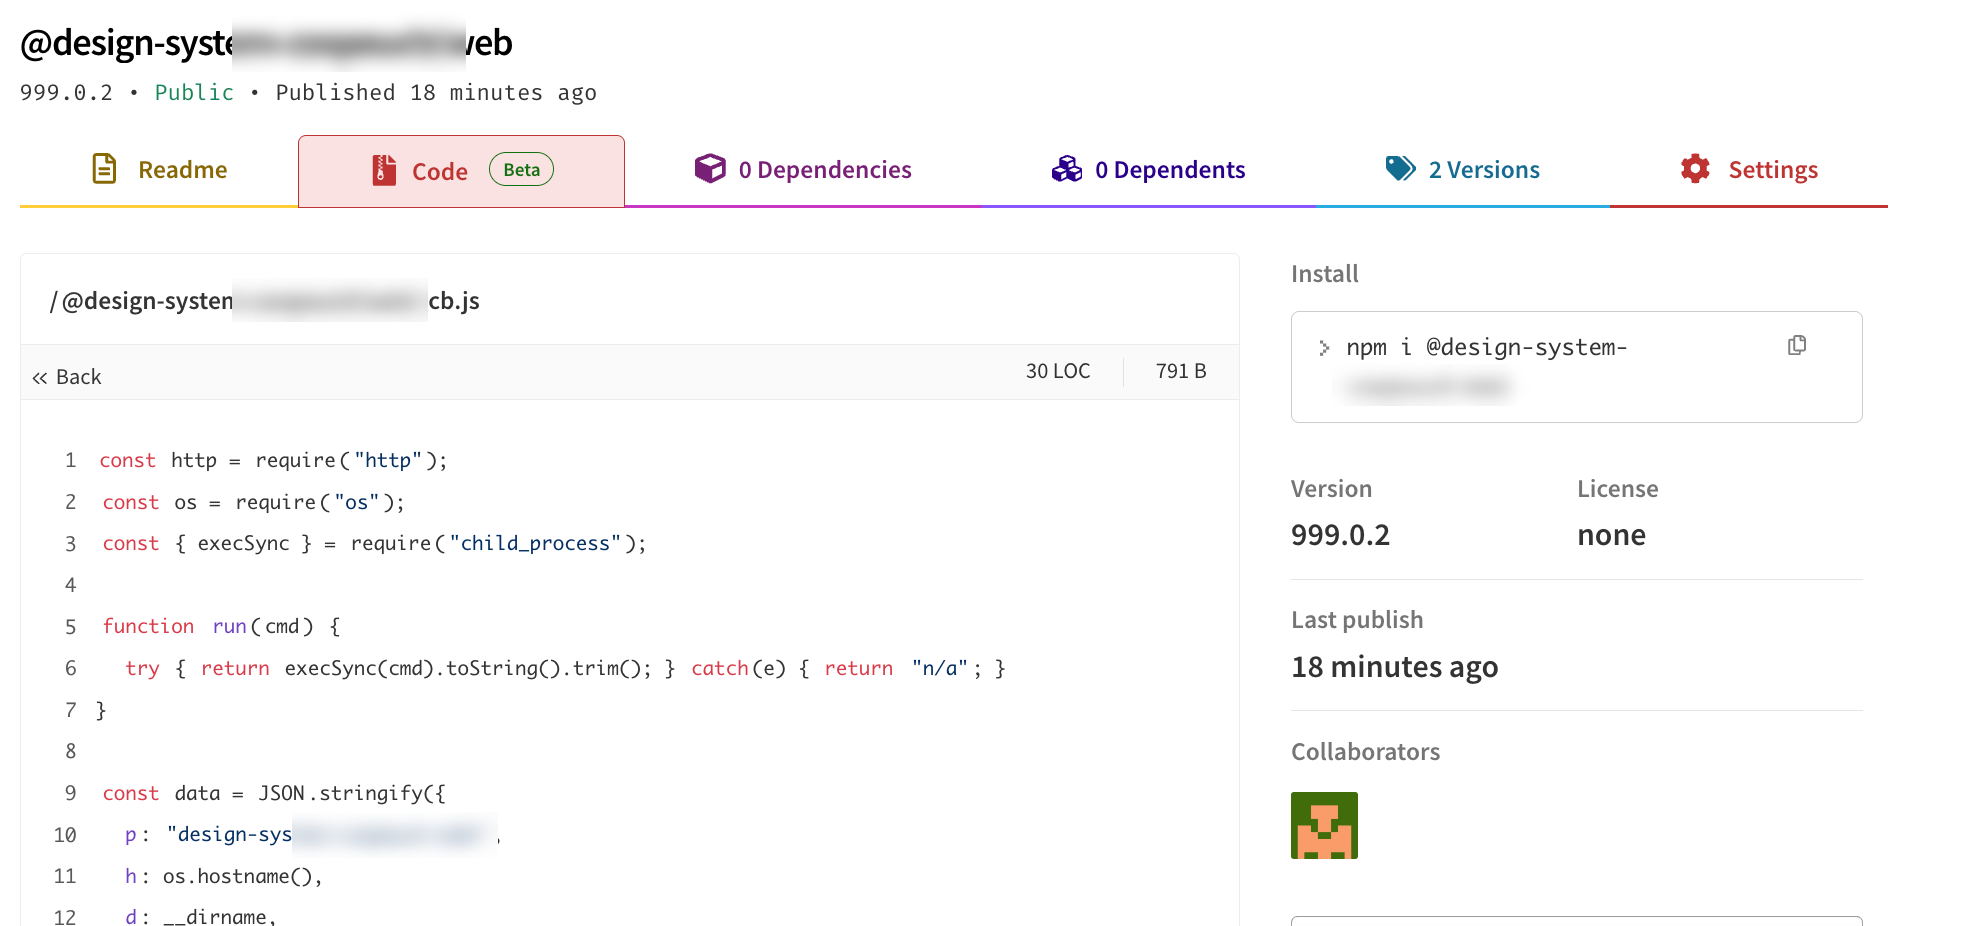Click the Dependencies box icon
Screen dimensions: 1972x926
[x=710, y=169]
